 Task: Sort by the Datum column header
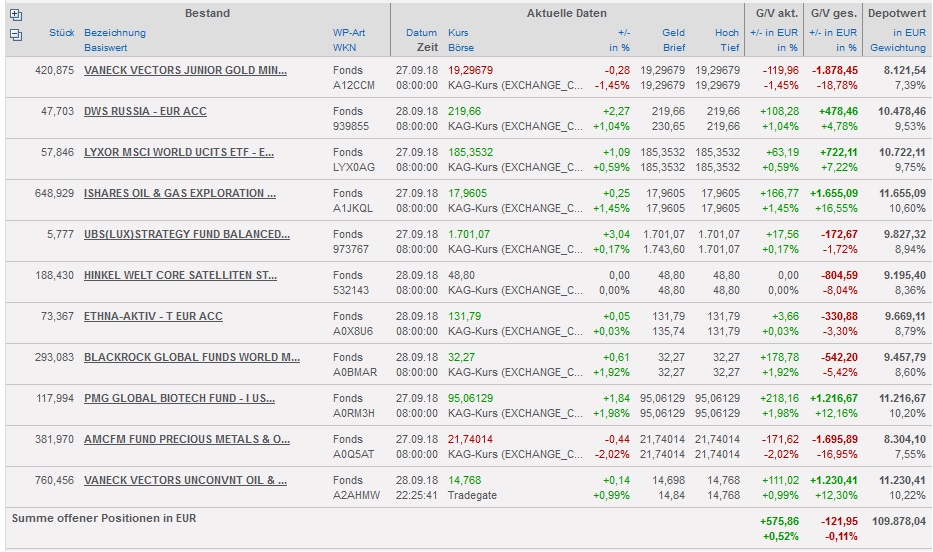point(421,33)
